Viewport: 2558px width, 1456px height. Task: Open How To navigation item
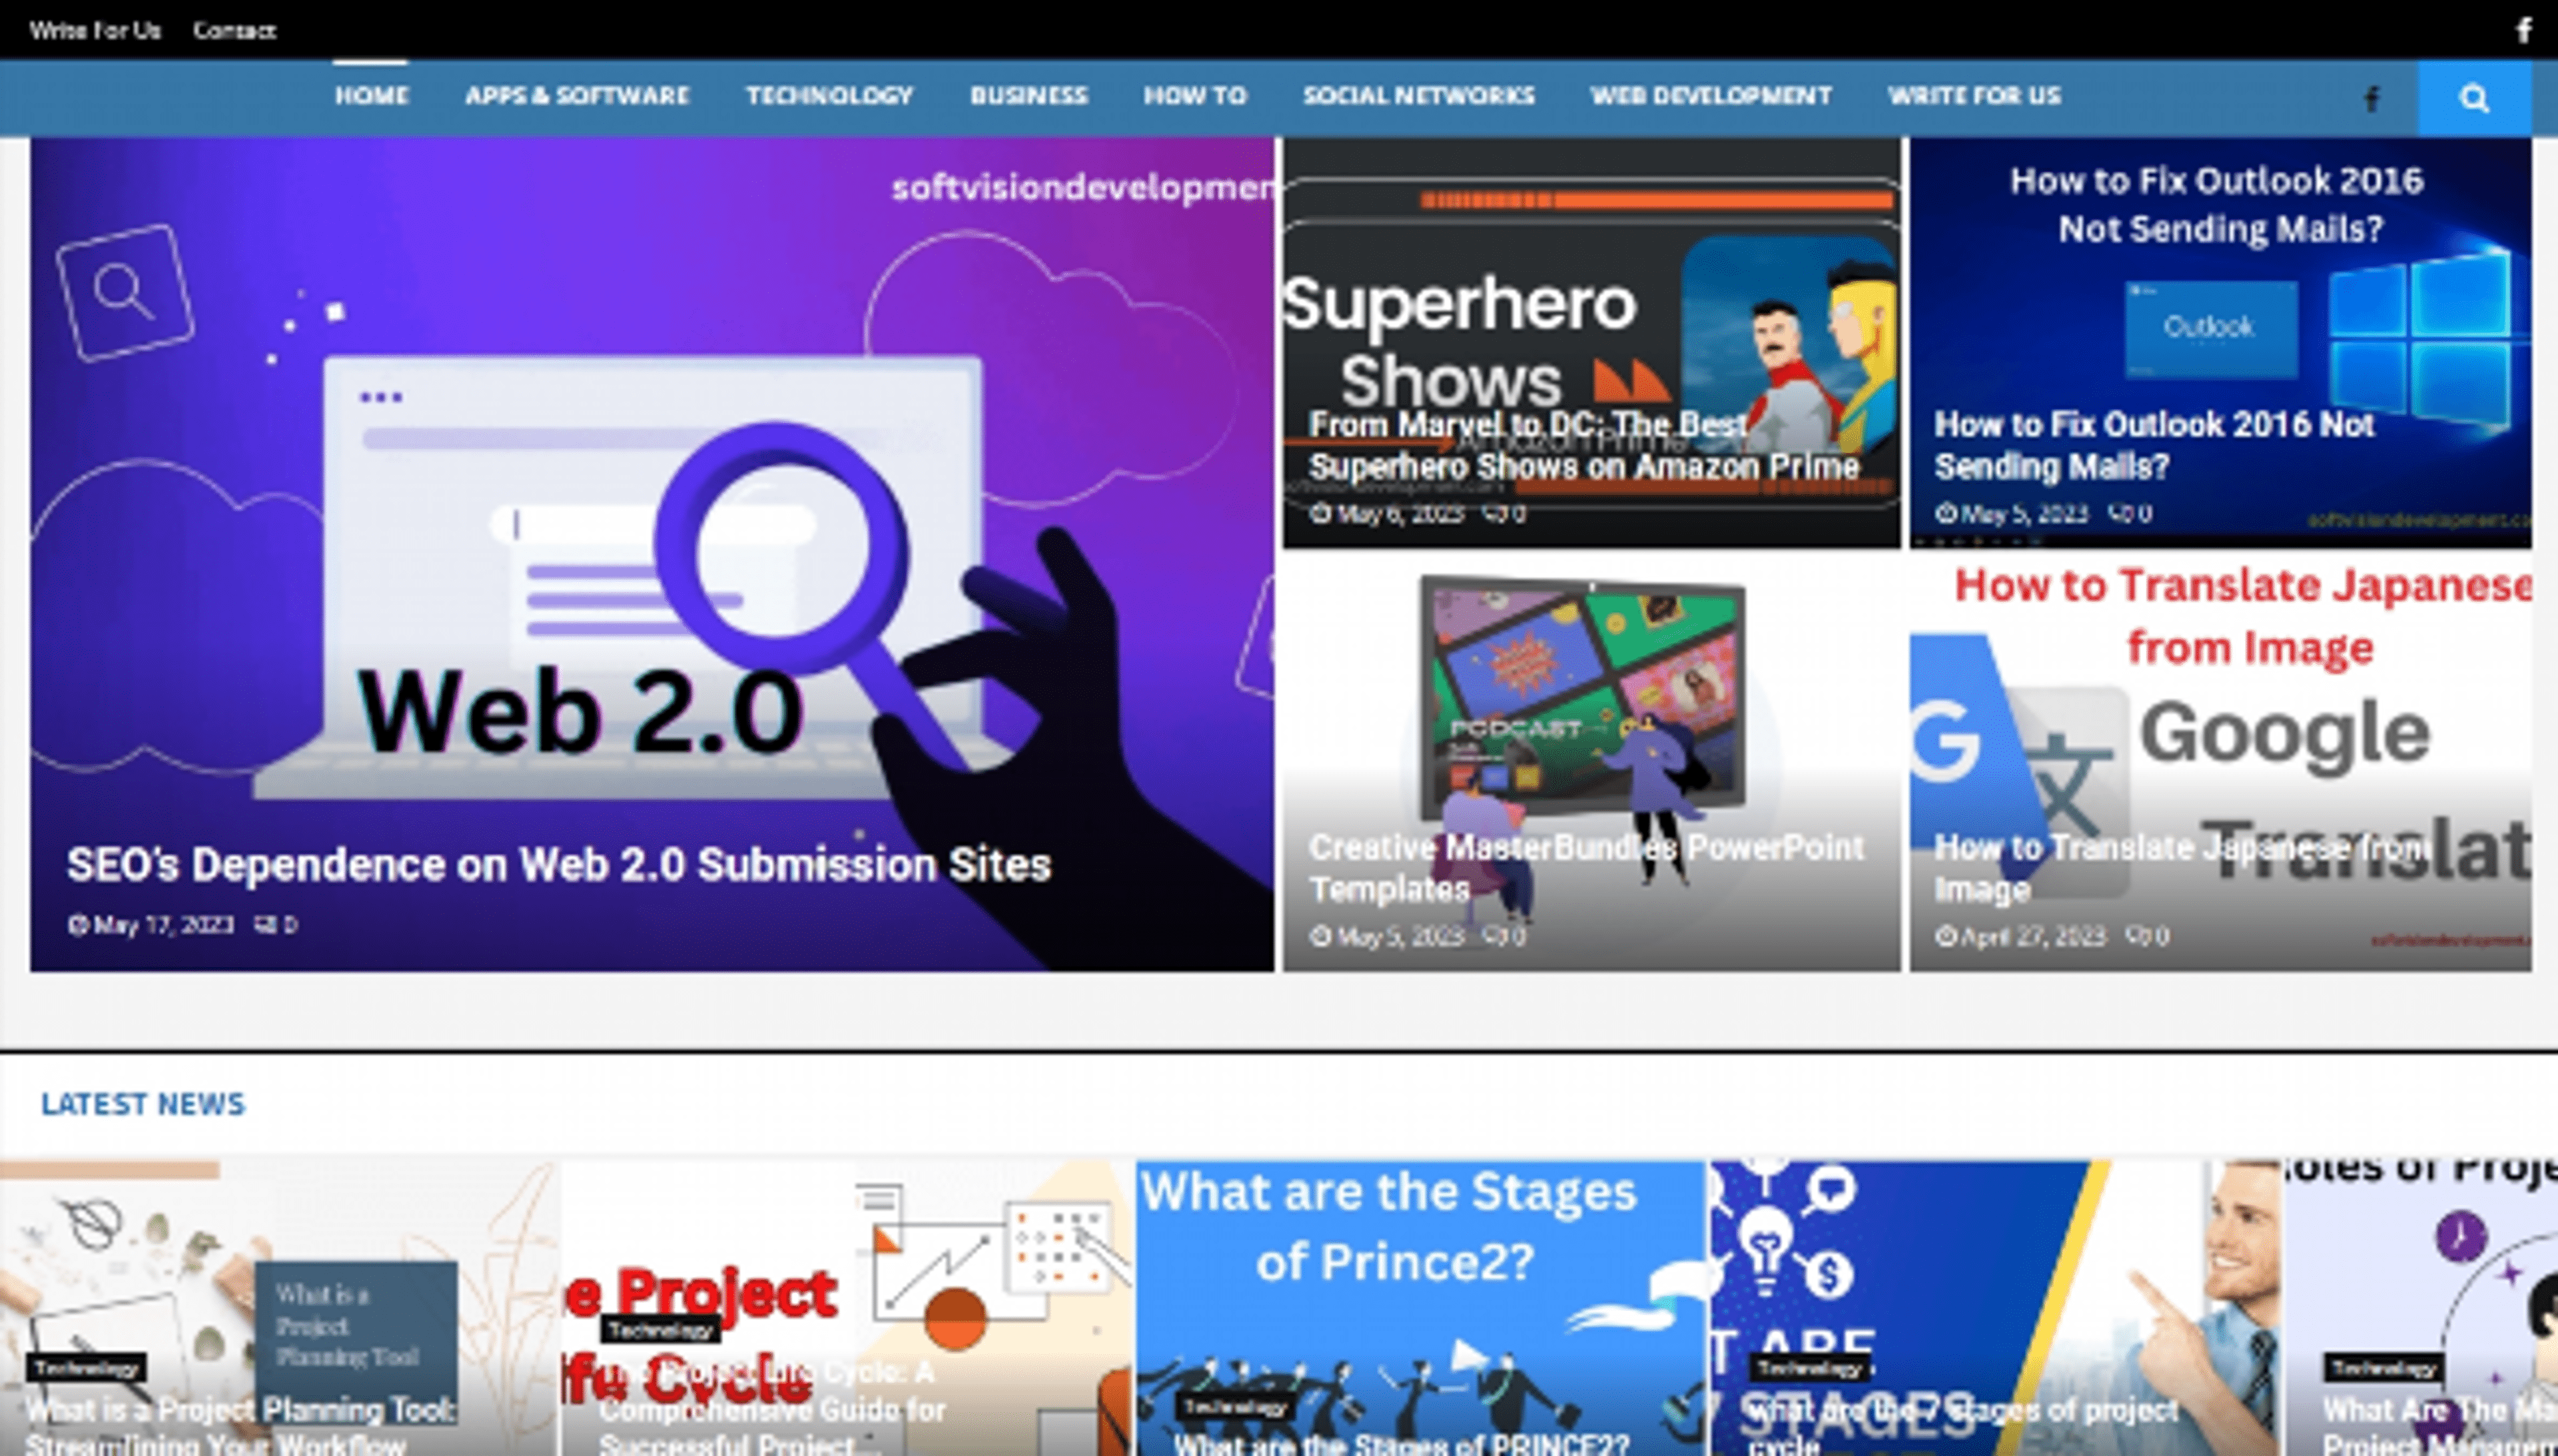tap(1195, 96)
